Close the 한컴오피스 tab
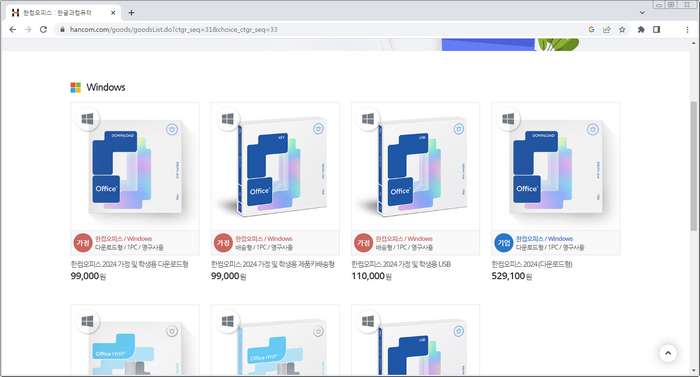The image size is (700, 377). click(113, 13)
